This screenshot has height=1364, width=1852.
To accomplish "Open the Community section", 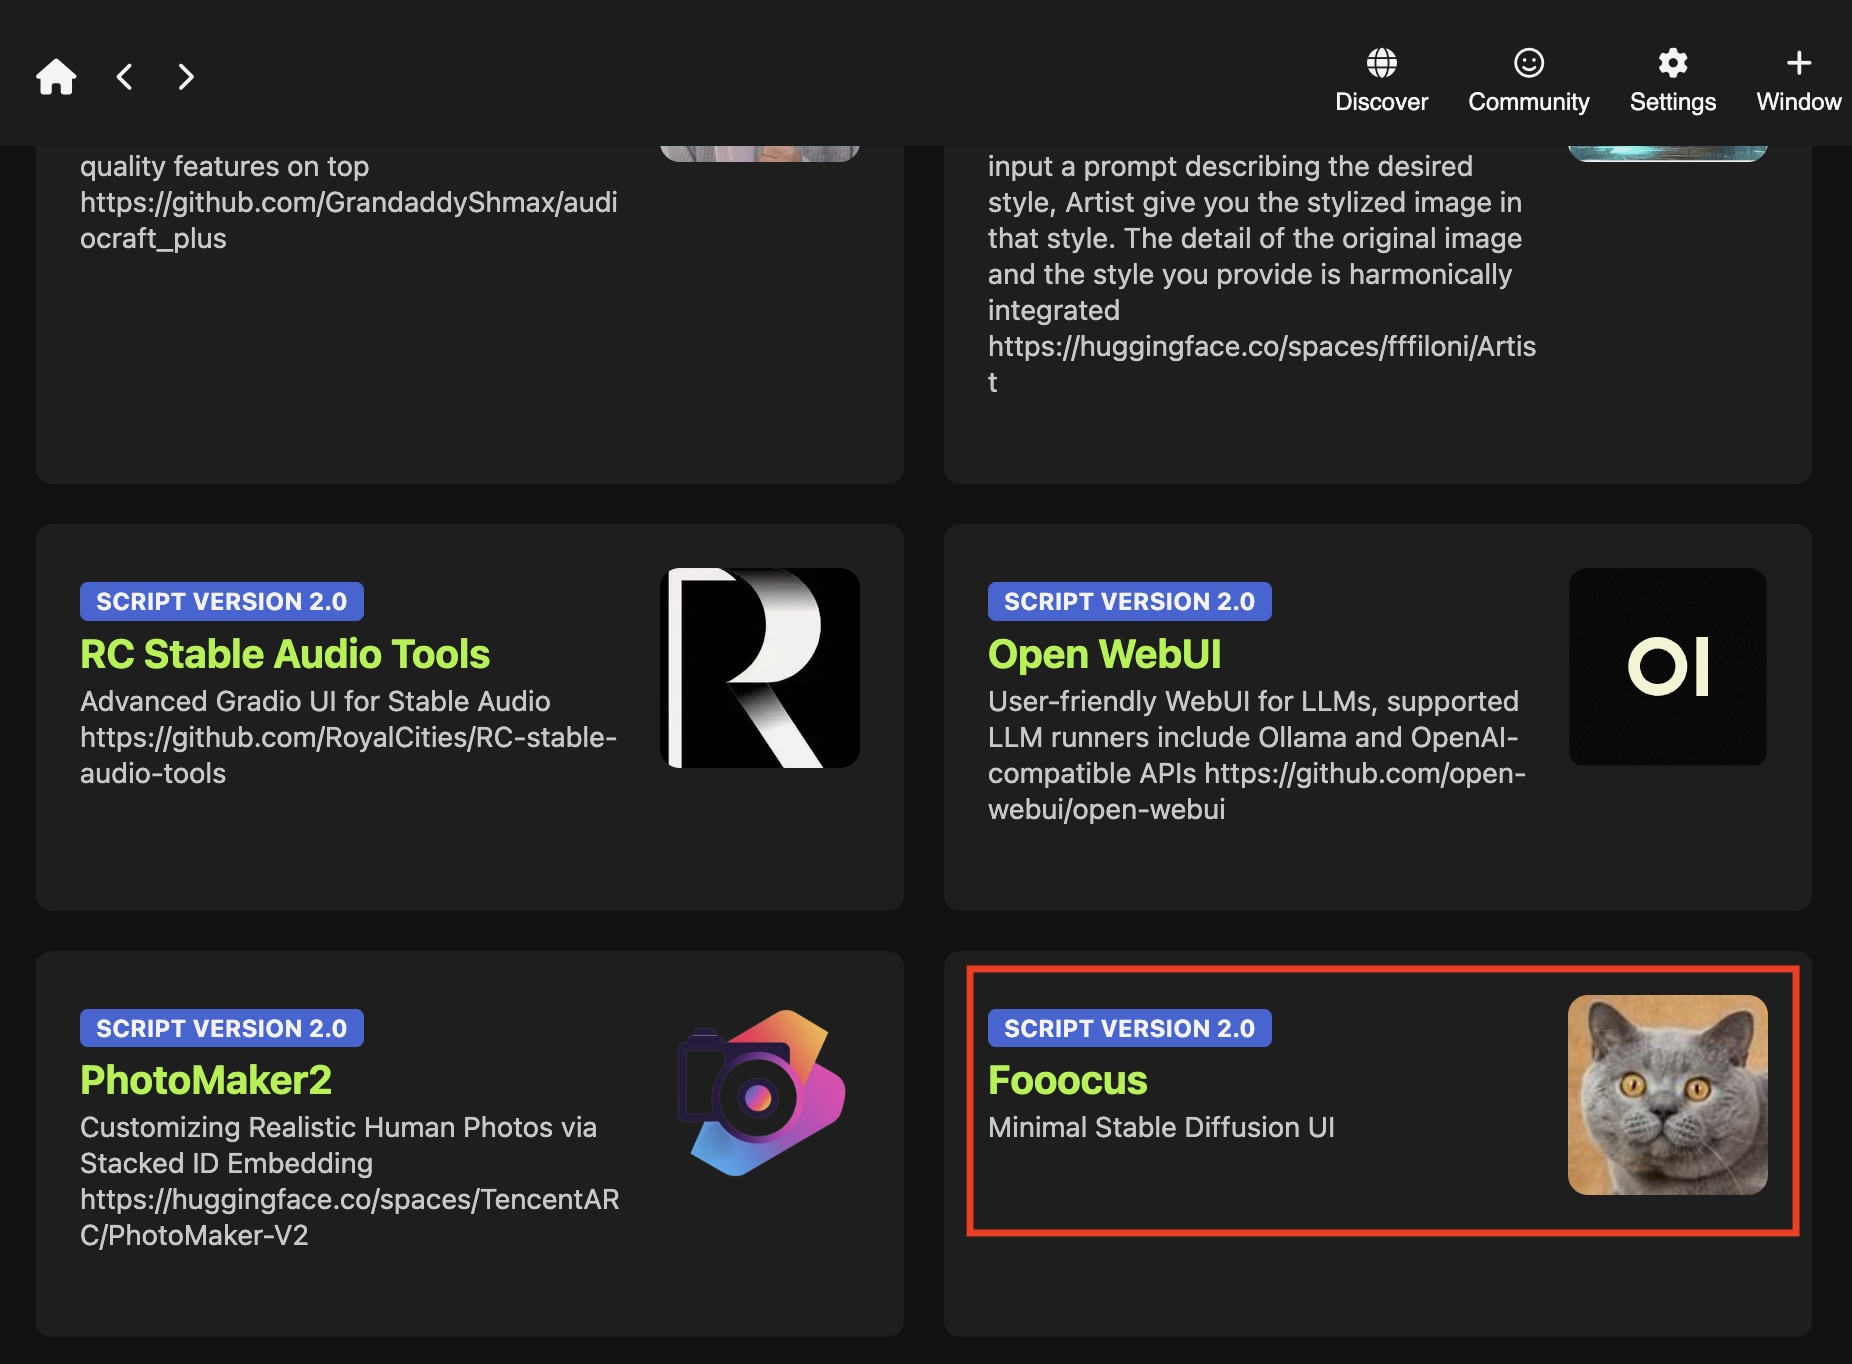I will click(x=1528, y=80).
